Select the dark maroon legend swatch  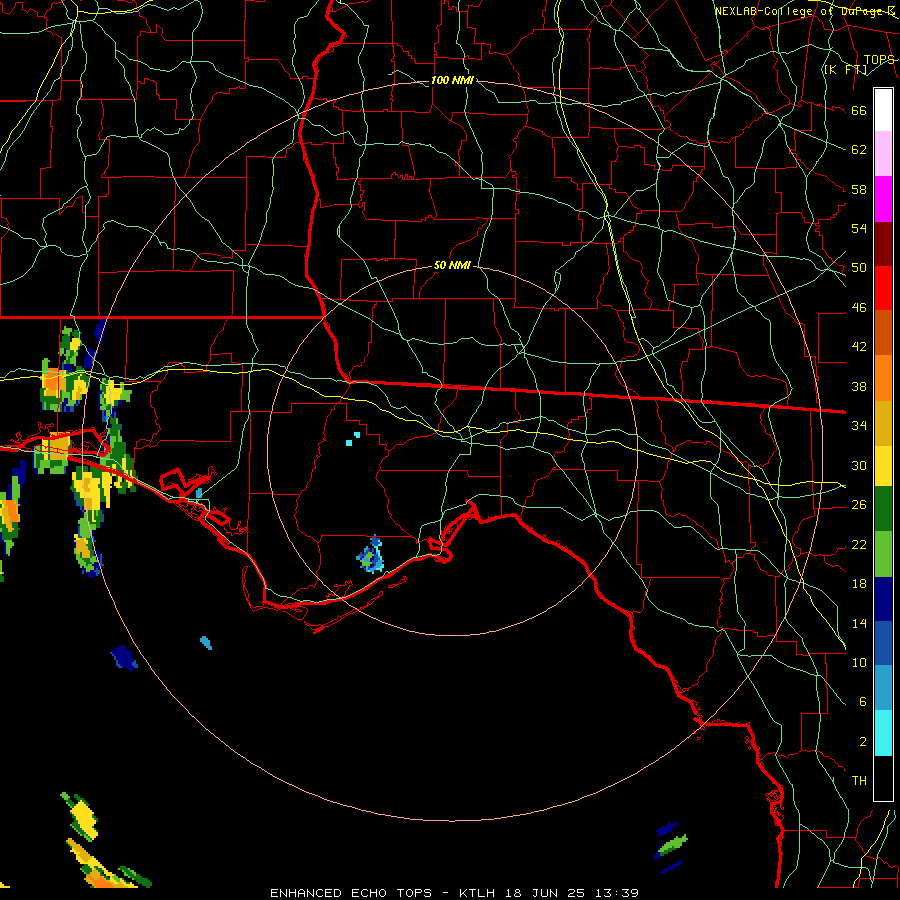883,243
